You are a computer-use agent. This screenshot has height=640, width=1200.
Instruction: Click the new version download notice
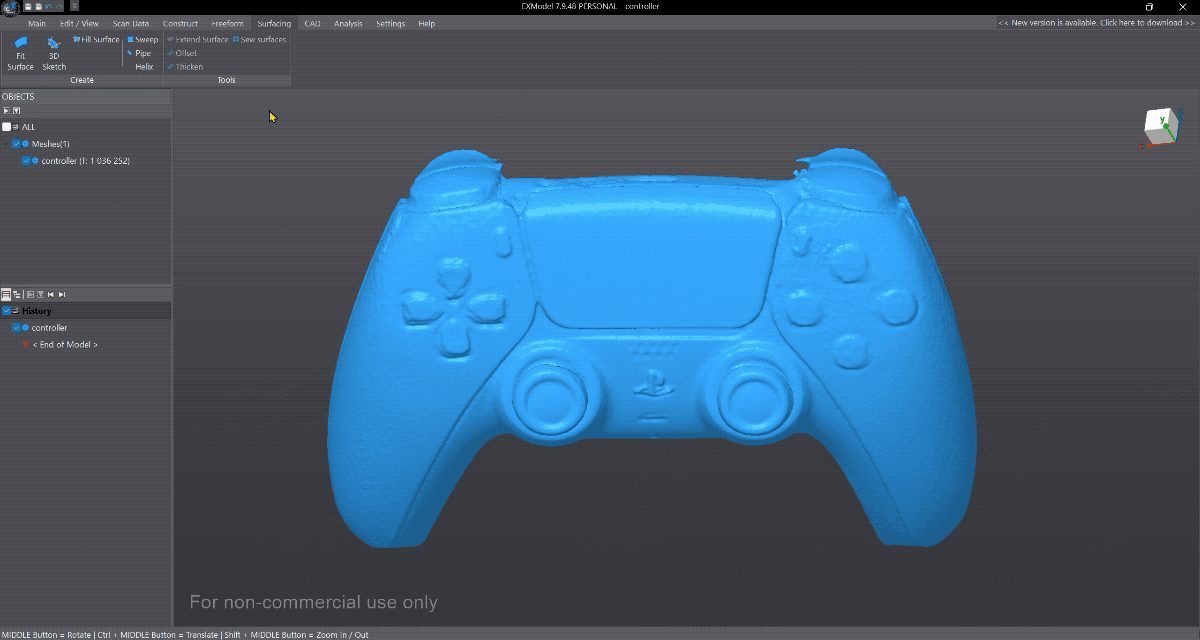coord(1096,23)
